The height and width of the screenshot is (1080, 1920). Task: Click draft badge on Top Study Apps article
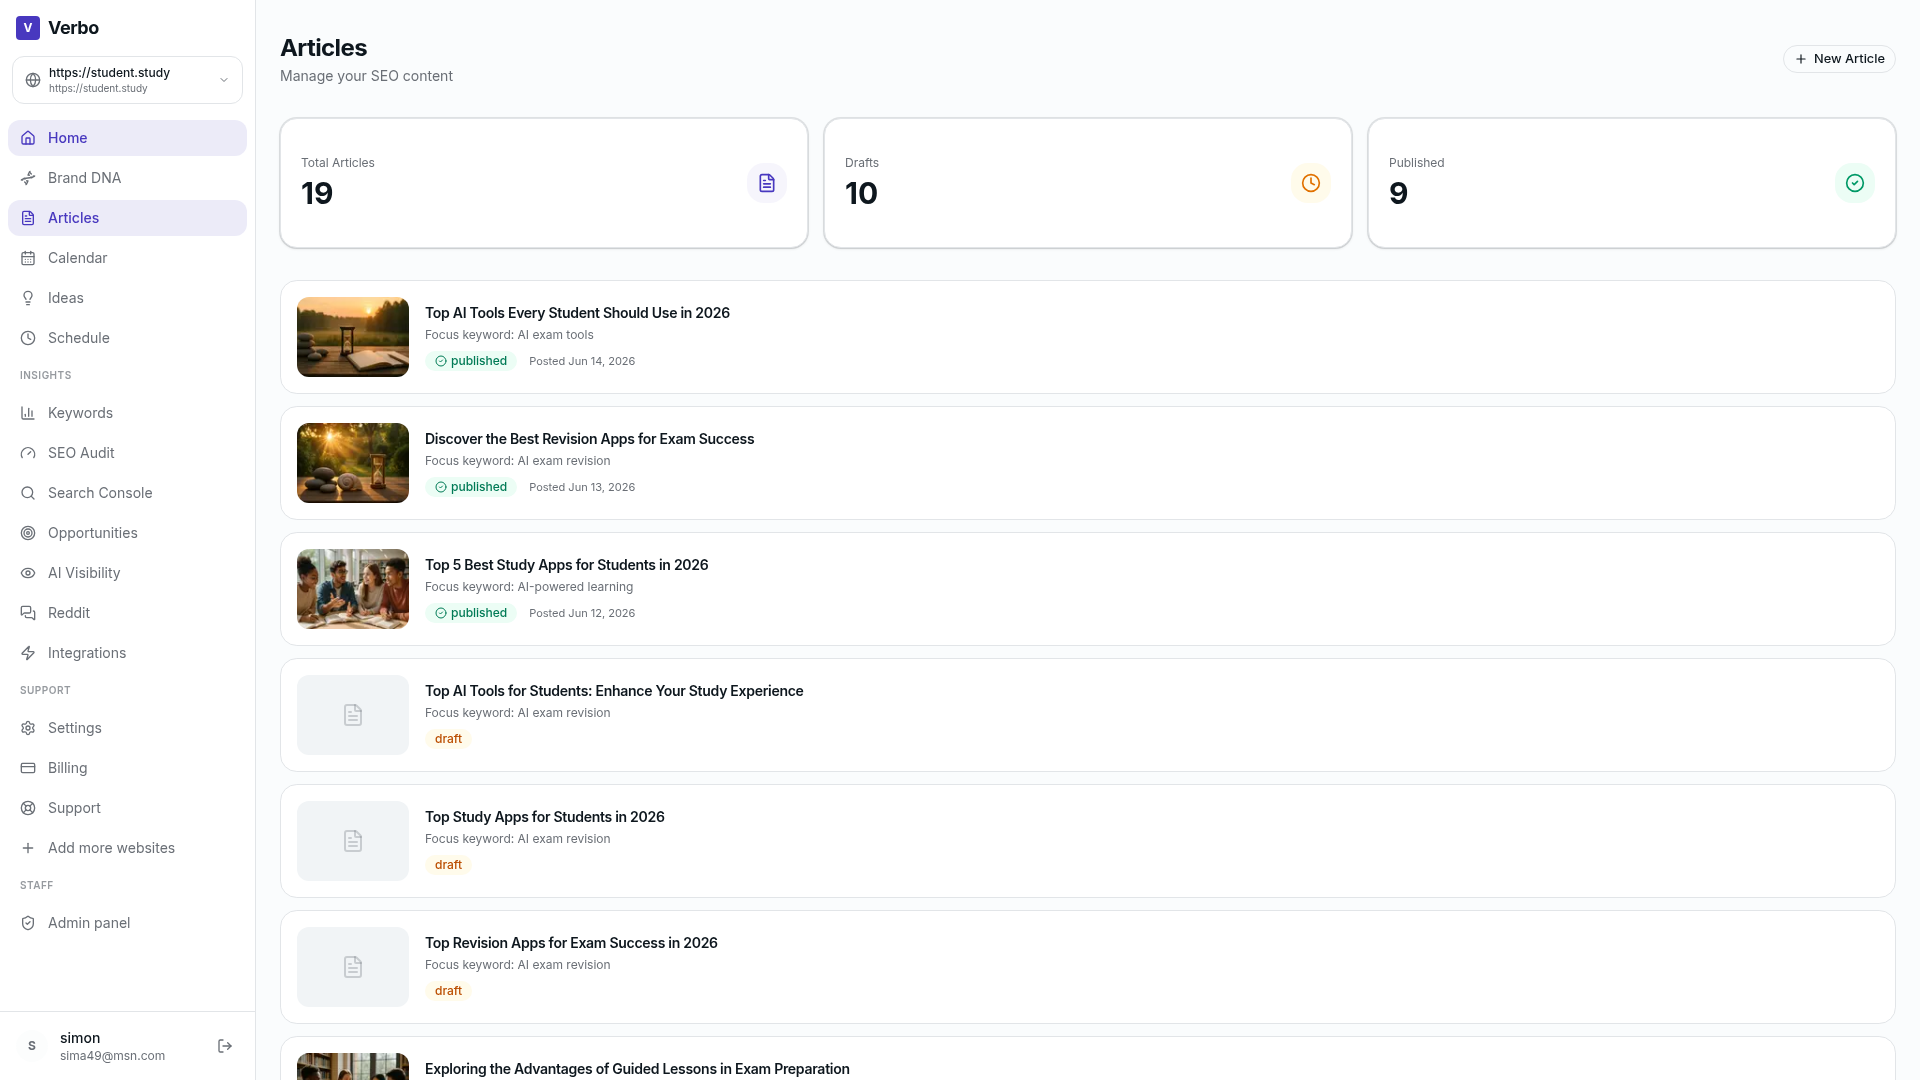coord(448,865)
